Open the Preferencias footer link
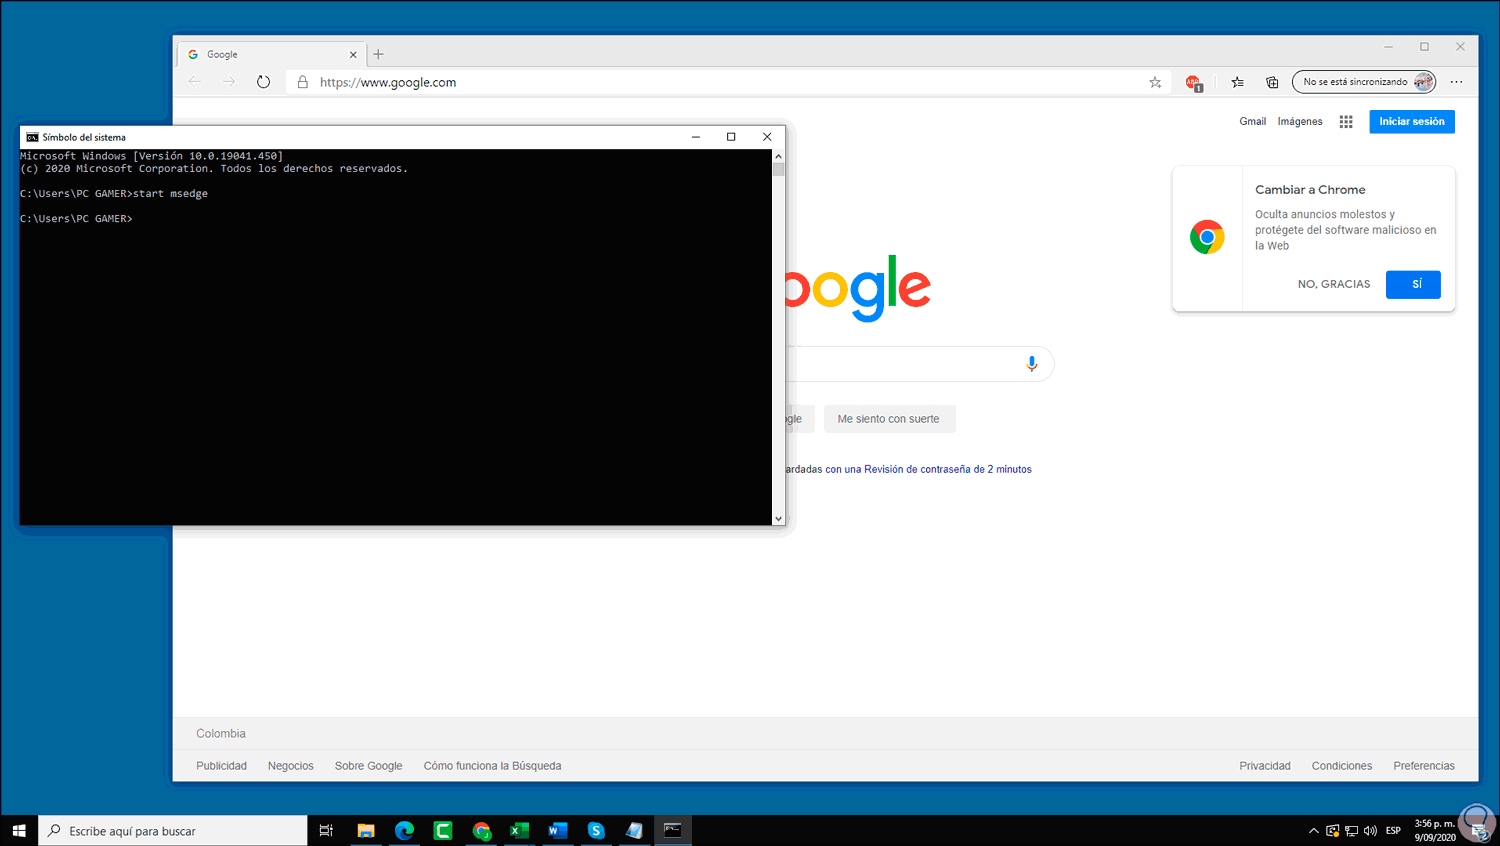1500x846 pixels. (x=1424, y=766)
